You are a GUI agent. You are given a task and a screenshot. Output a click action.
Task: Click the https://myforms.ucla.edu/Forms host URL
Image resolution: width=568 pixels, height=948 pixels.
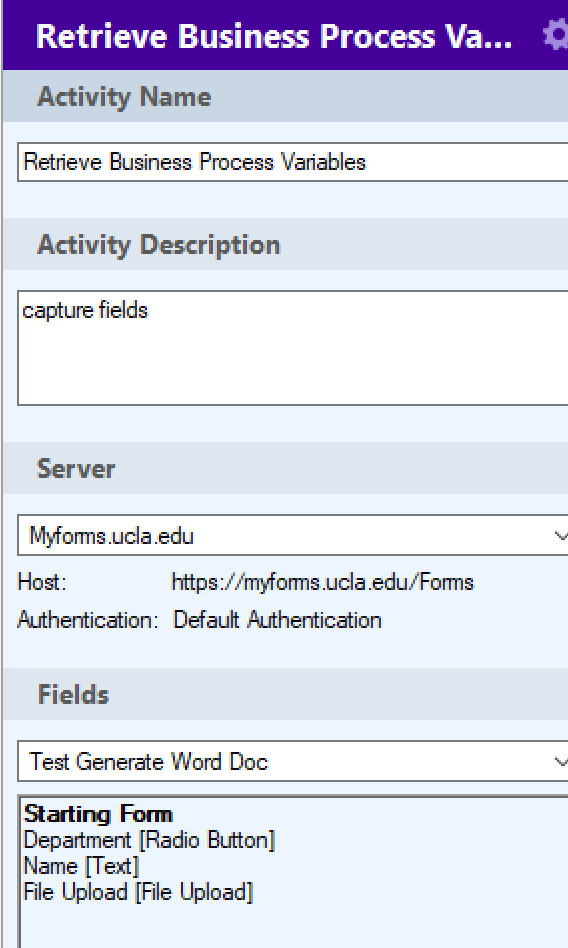[323, 582]
